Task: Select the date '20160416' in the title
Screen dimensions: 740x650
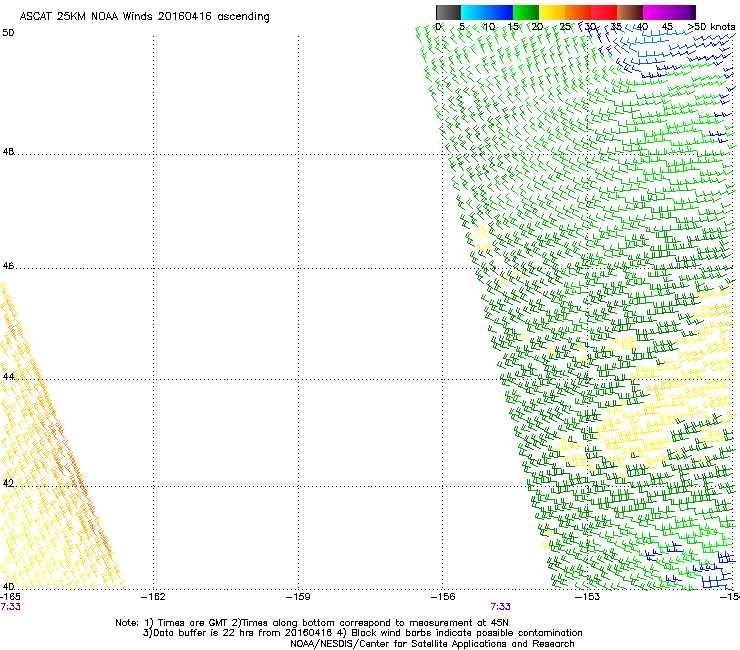Action: pyautogui.click(x=185, y=16)
